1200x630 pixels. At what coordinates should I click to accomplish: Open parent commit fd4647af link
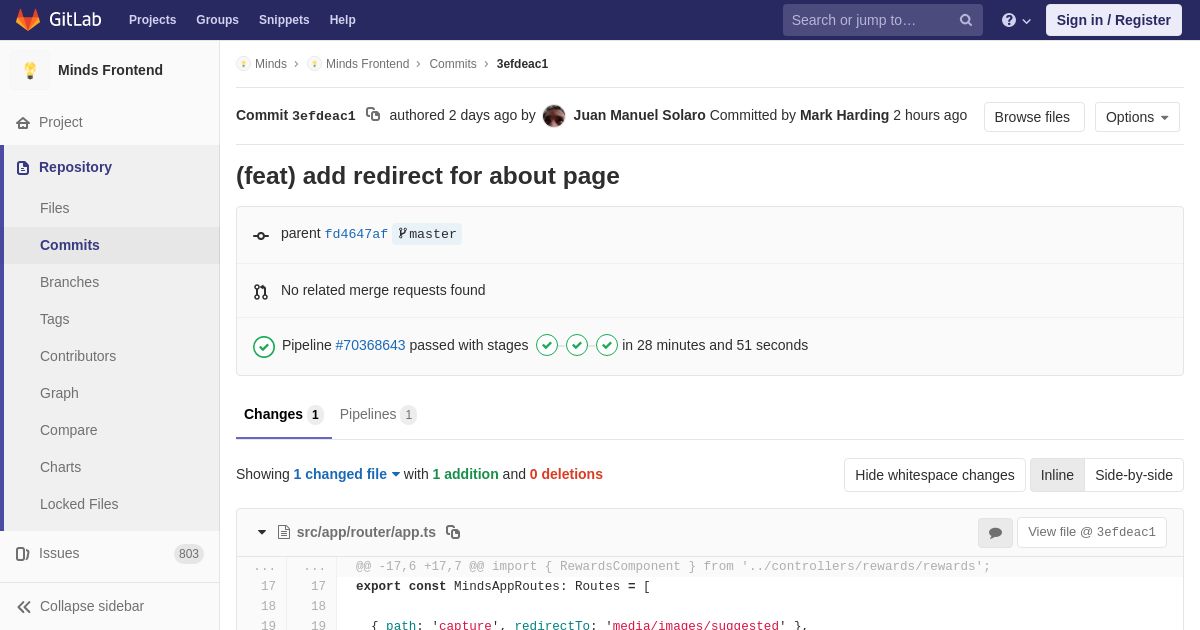click(x=356, y=234)
